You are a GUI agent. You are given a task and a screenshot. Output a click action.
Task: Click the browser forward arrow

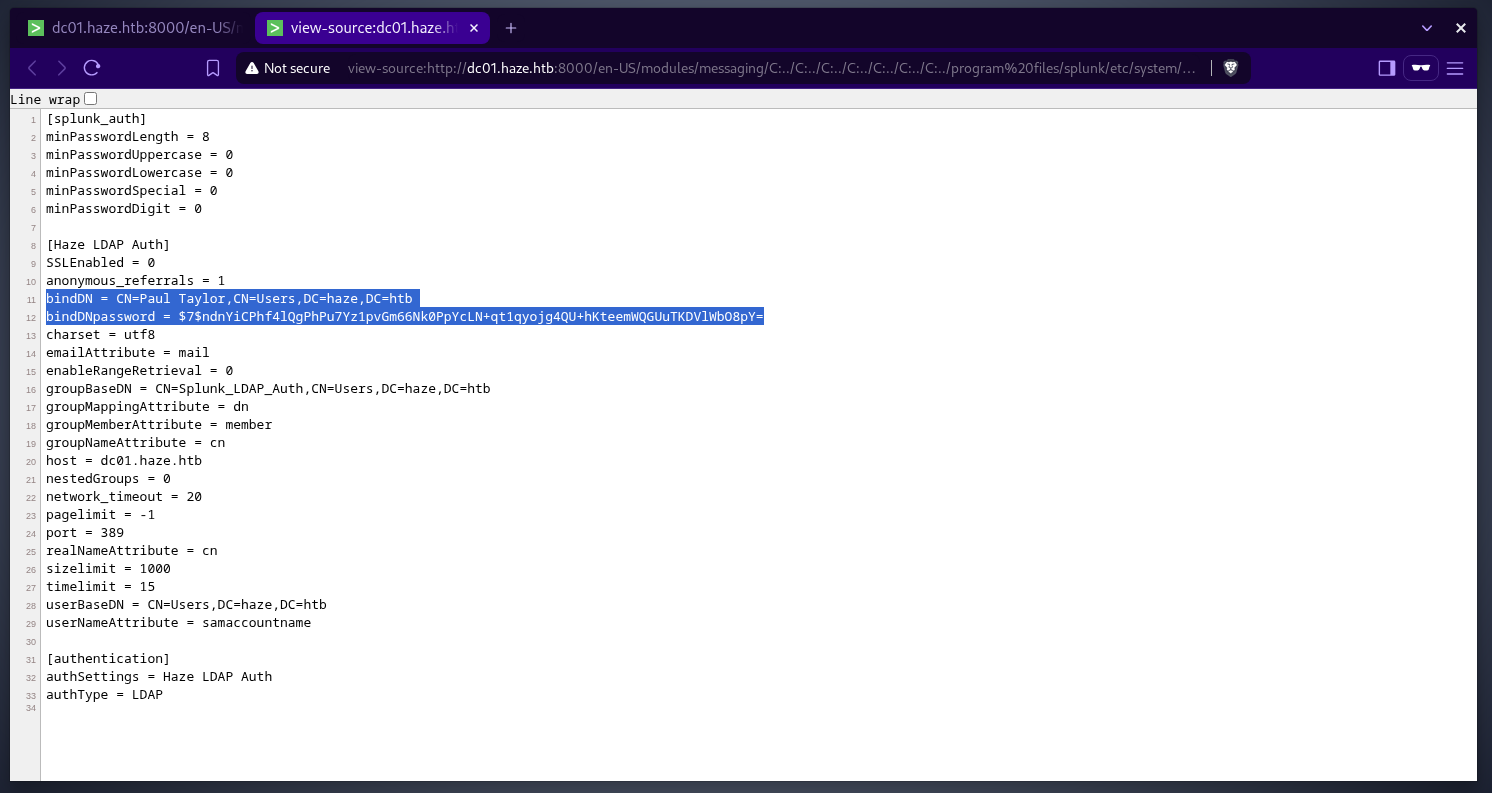pyautogui.click(x=62, y=68)
